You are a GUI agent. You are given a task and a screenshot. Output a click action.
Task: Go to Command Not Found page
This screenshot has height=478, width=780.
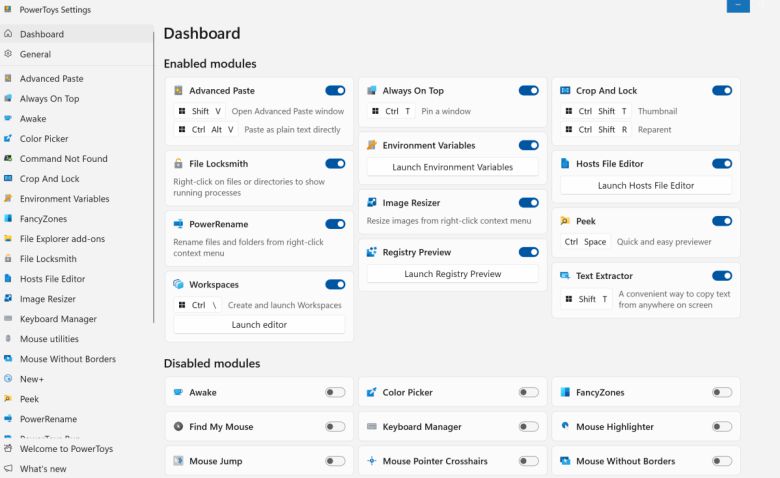pyautogui.click(x=63, y=159)
